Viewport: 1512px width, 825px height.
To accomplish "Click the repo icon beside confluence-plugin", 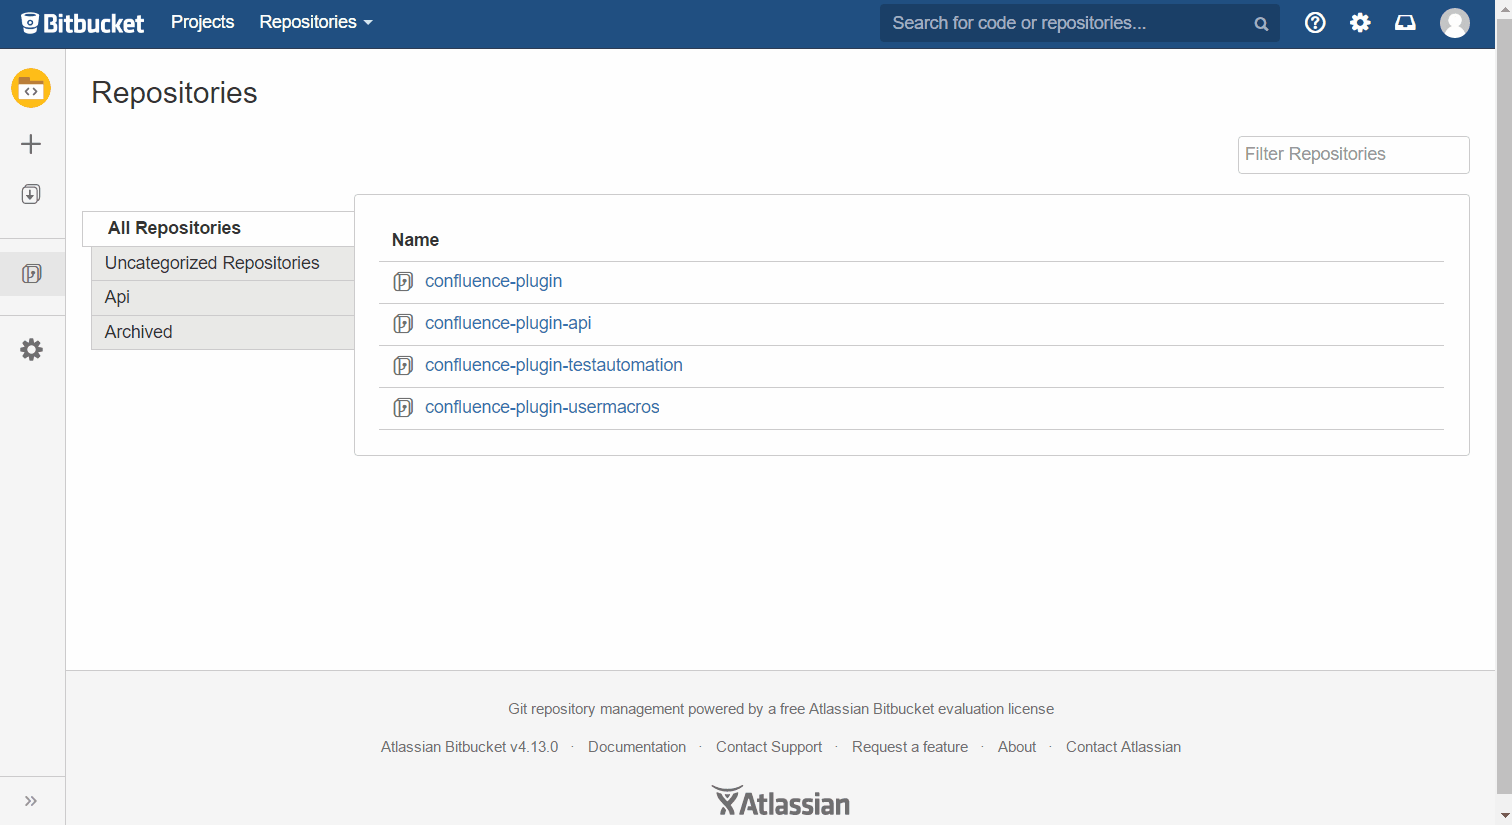I will 402,281.
